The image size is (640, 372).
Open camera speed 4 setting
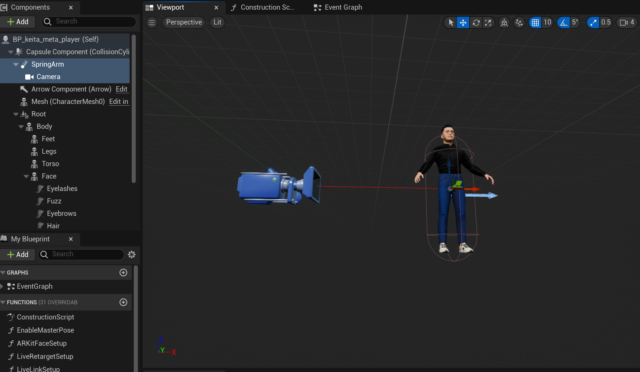(x=627, y=22)
